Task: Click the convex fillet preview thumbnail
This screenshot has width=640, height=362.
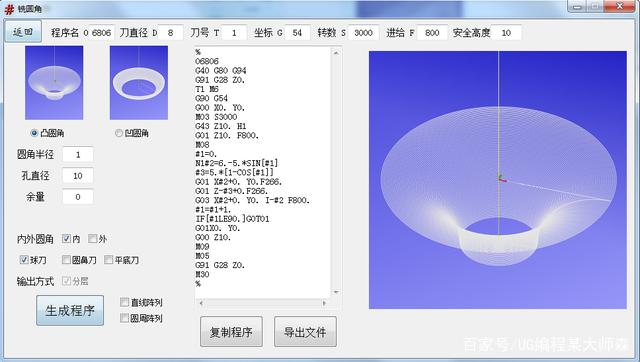Action: 54,83
